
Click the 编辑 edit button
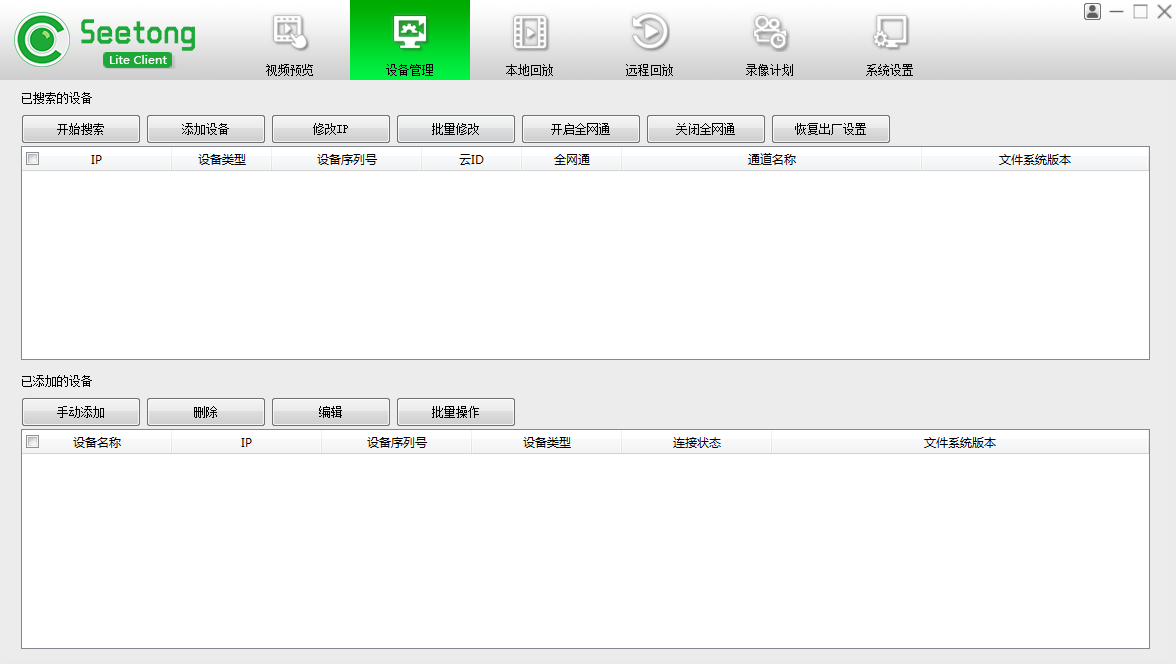330,411
